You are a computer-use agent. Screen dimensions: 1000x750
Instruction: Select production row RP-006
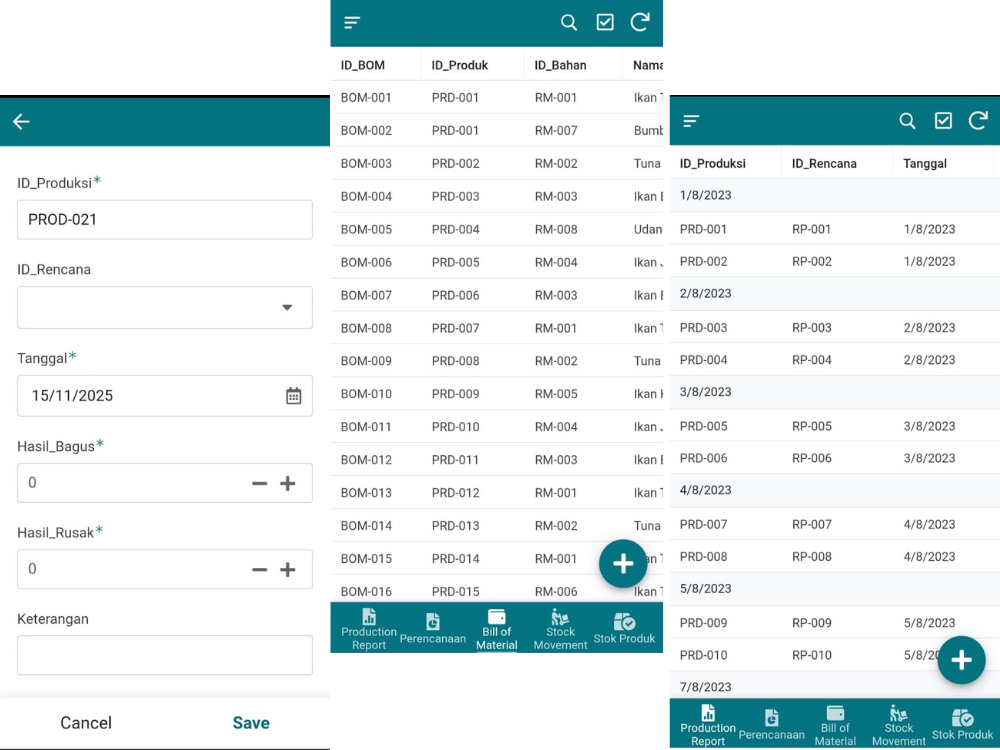[x=835, y=457]
